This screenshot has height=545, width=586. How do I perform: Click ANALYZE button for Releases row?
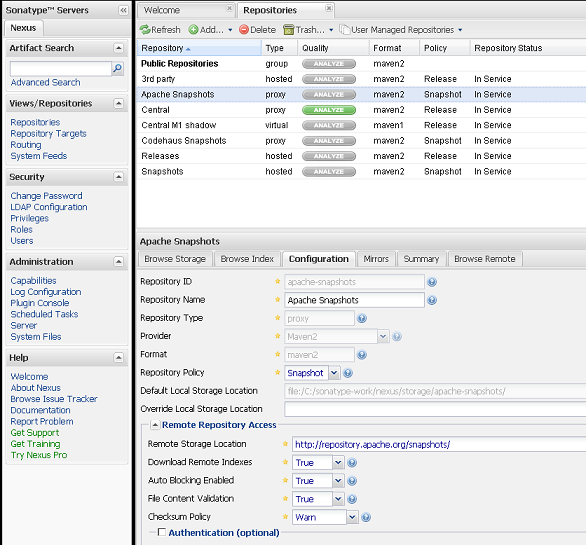click(x=329, y=156)
